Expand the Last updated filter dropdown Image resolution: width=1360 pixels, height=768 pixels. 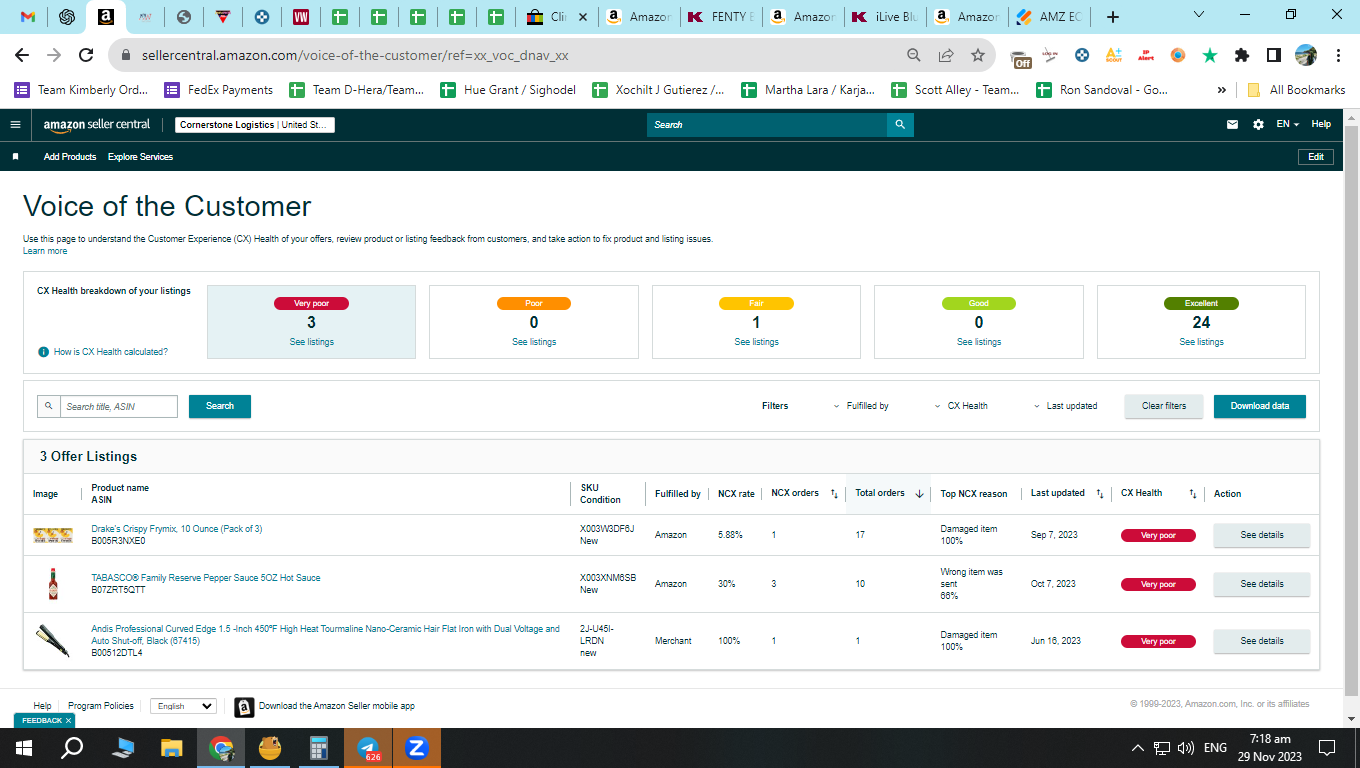click(x=1066, y=406)
